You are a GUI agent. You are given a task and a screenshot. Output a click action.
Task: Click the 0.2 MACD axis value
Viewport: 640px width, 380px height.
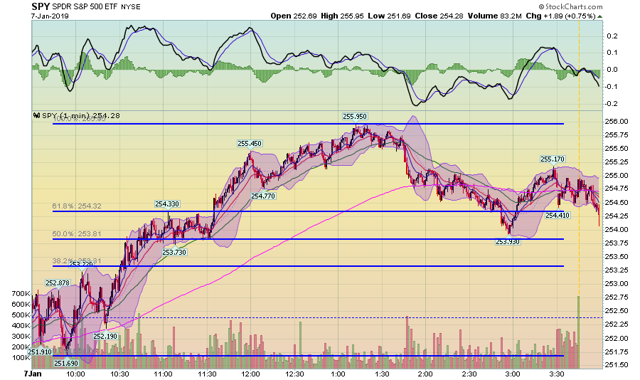612,36
